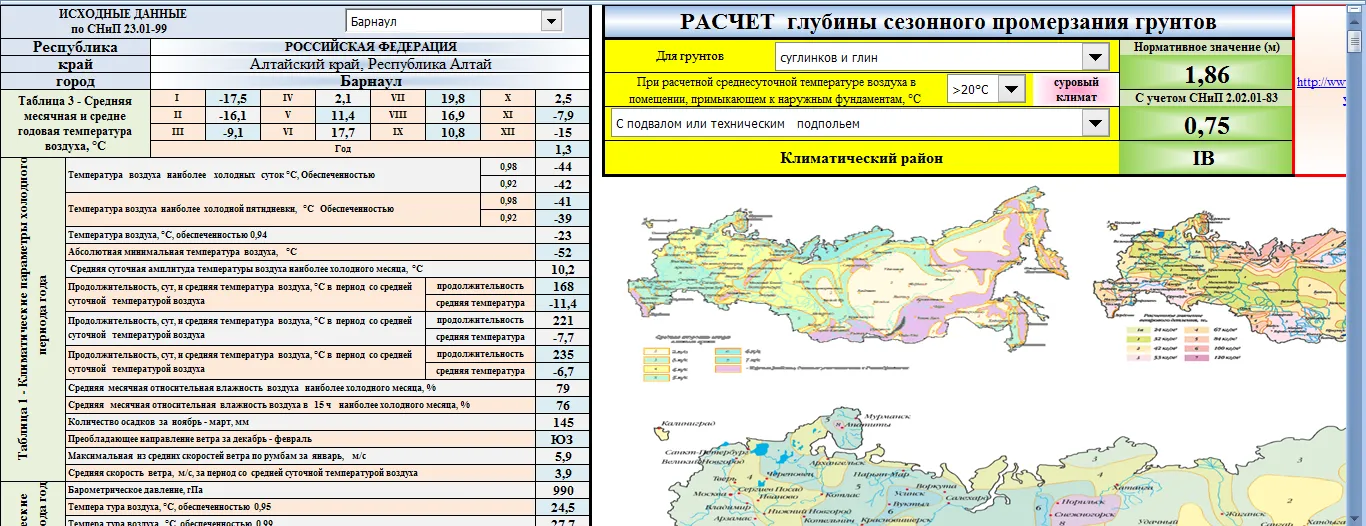Select absolute minimum temperature cell '-52'
Image resolution: width=1366 pixels, height=526 pixels.
pyautogui.click(x=563, y=252)
